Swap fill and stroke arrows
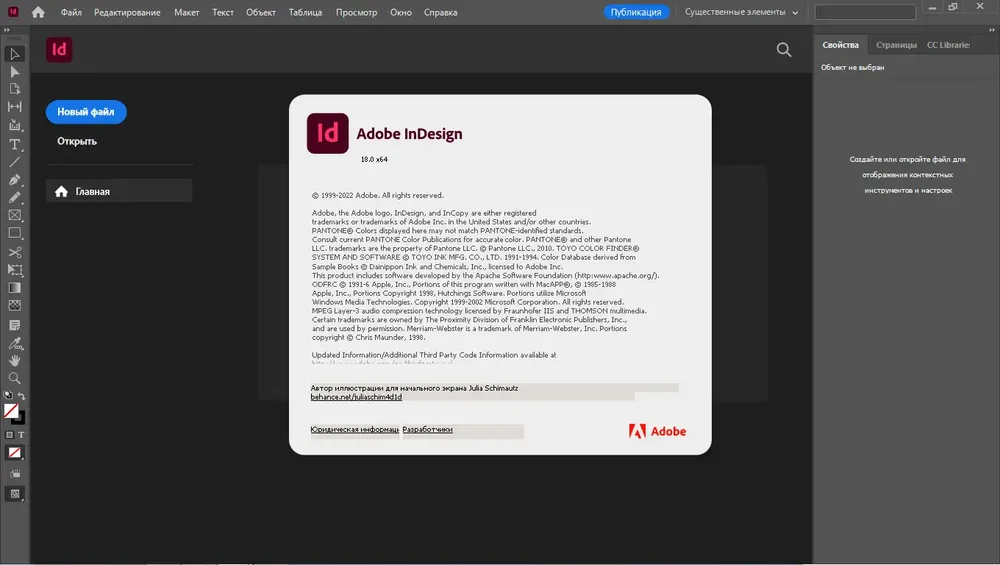The image size is (1000, 565). click(x=22, y=396)
